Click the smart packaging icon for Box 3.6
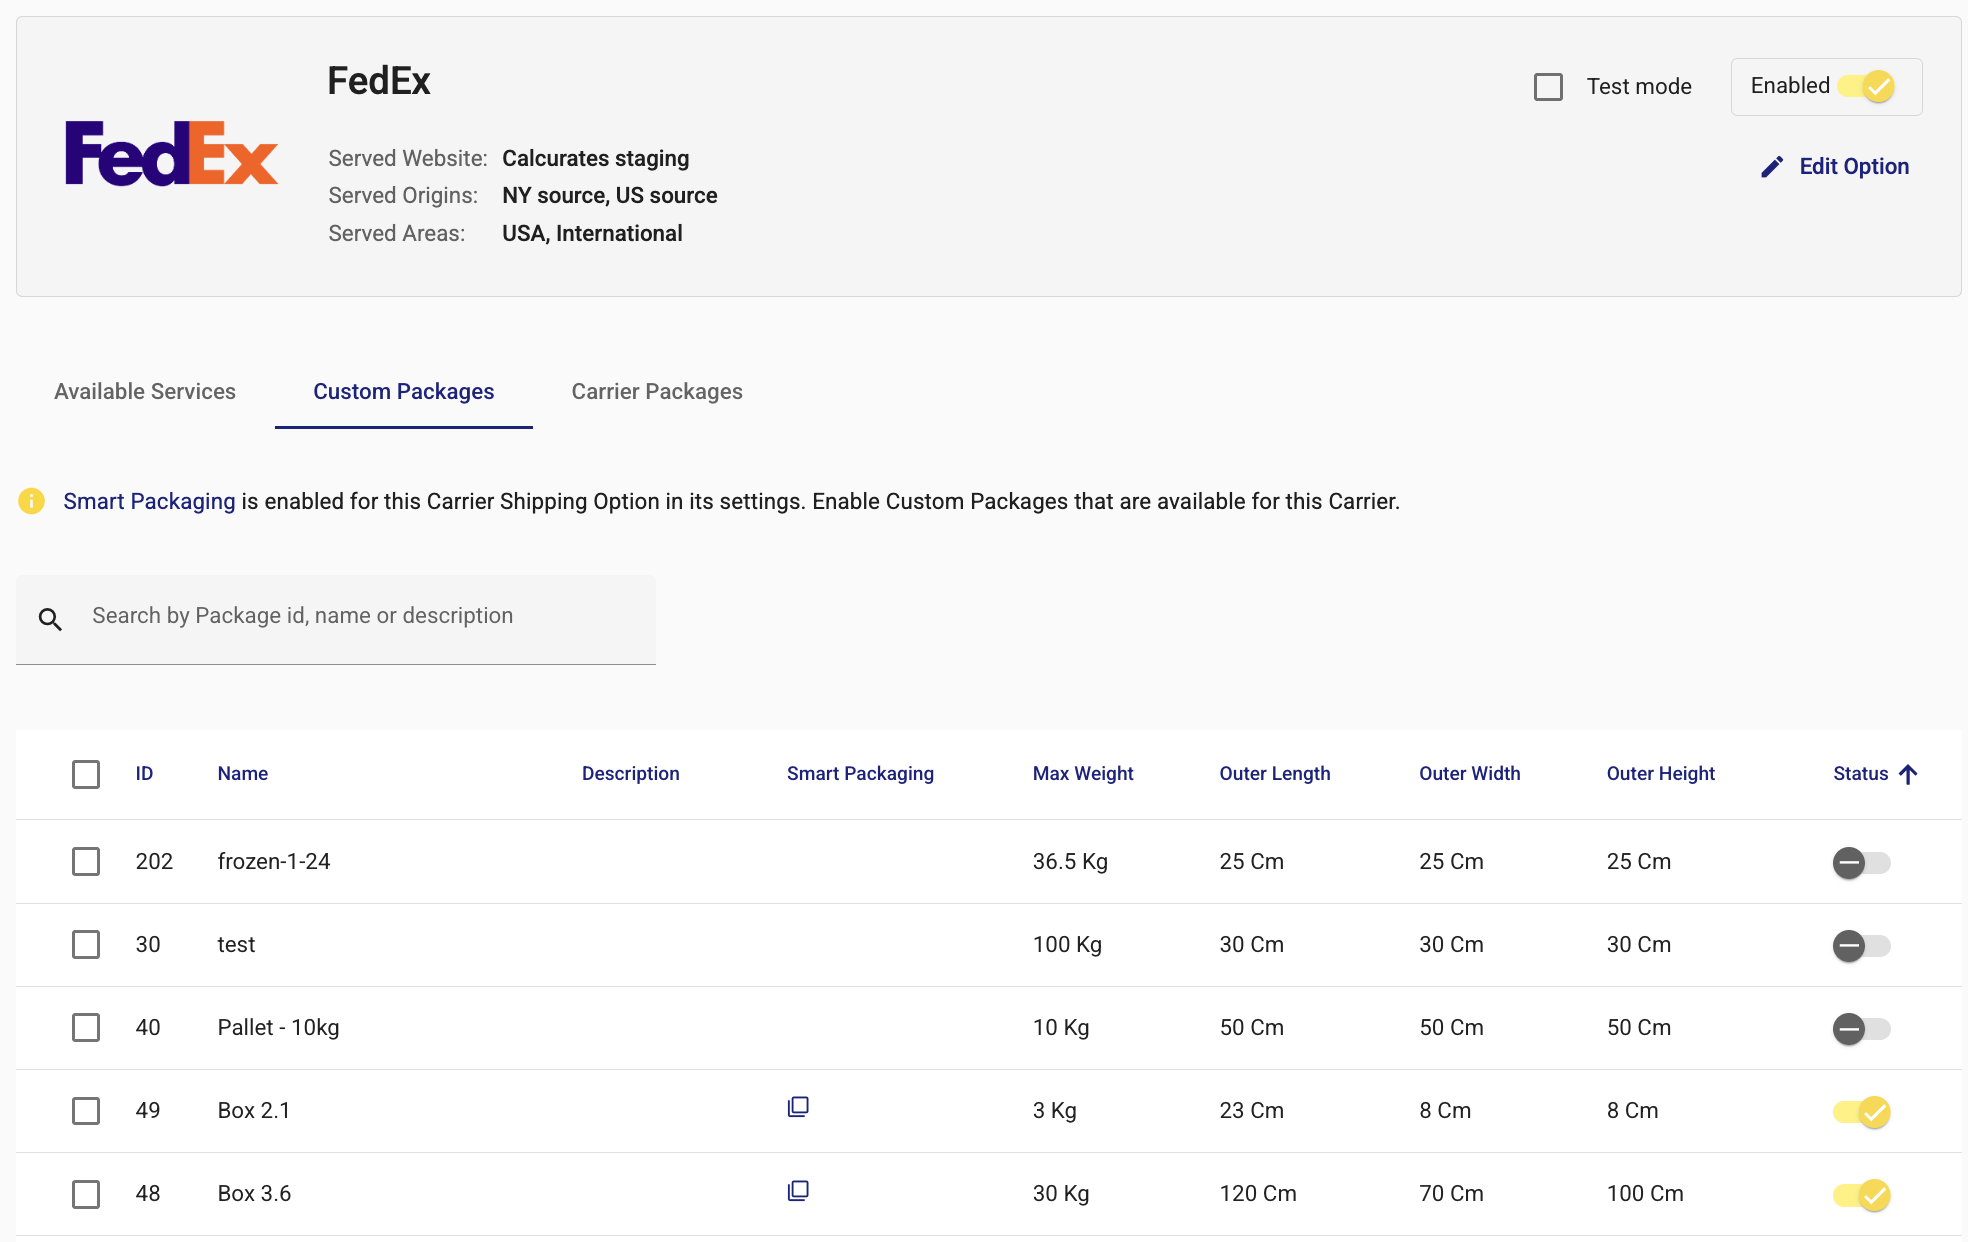 (x=798, y=1191)
